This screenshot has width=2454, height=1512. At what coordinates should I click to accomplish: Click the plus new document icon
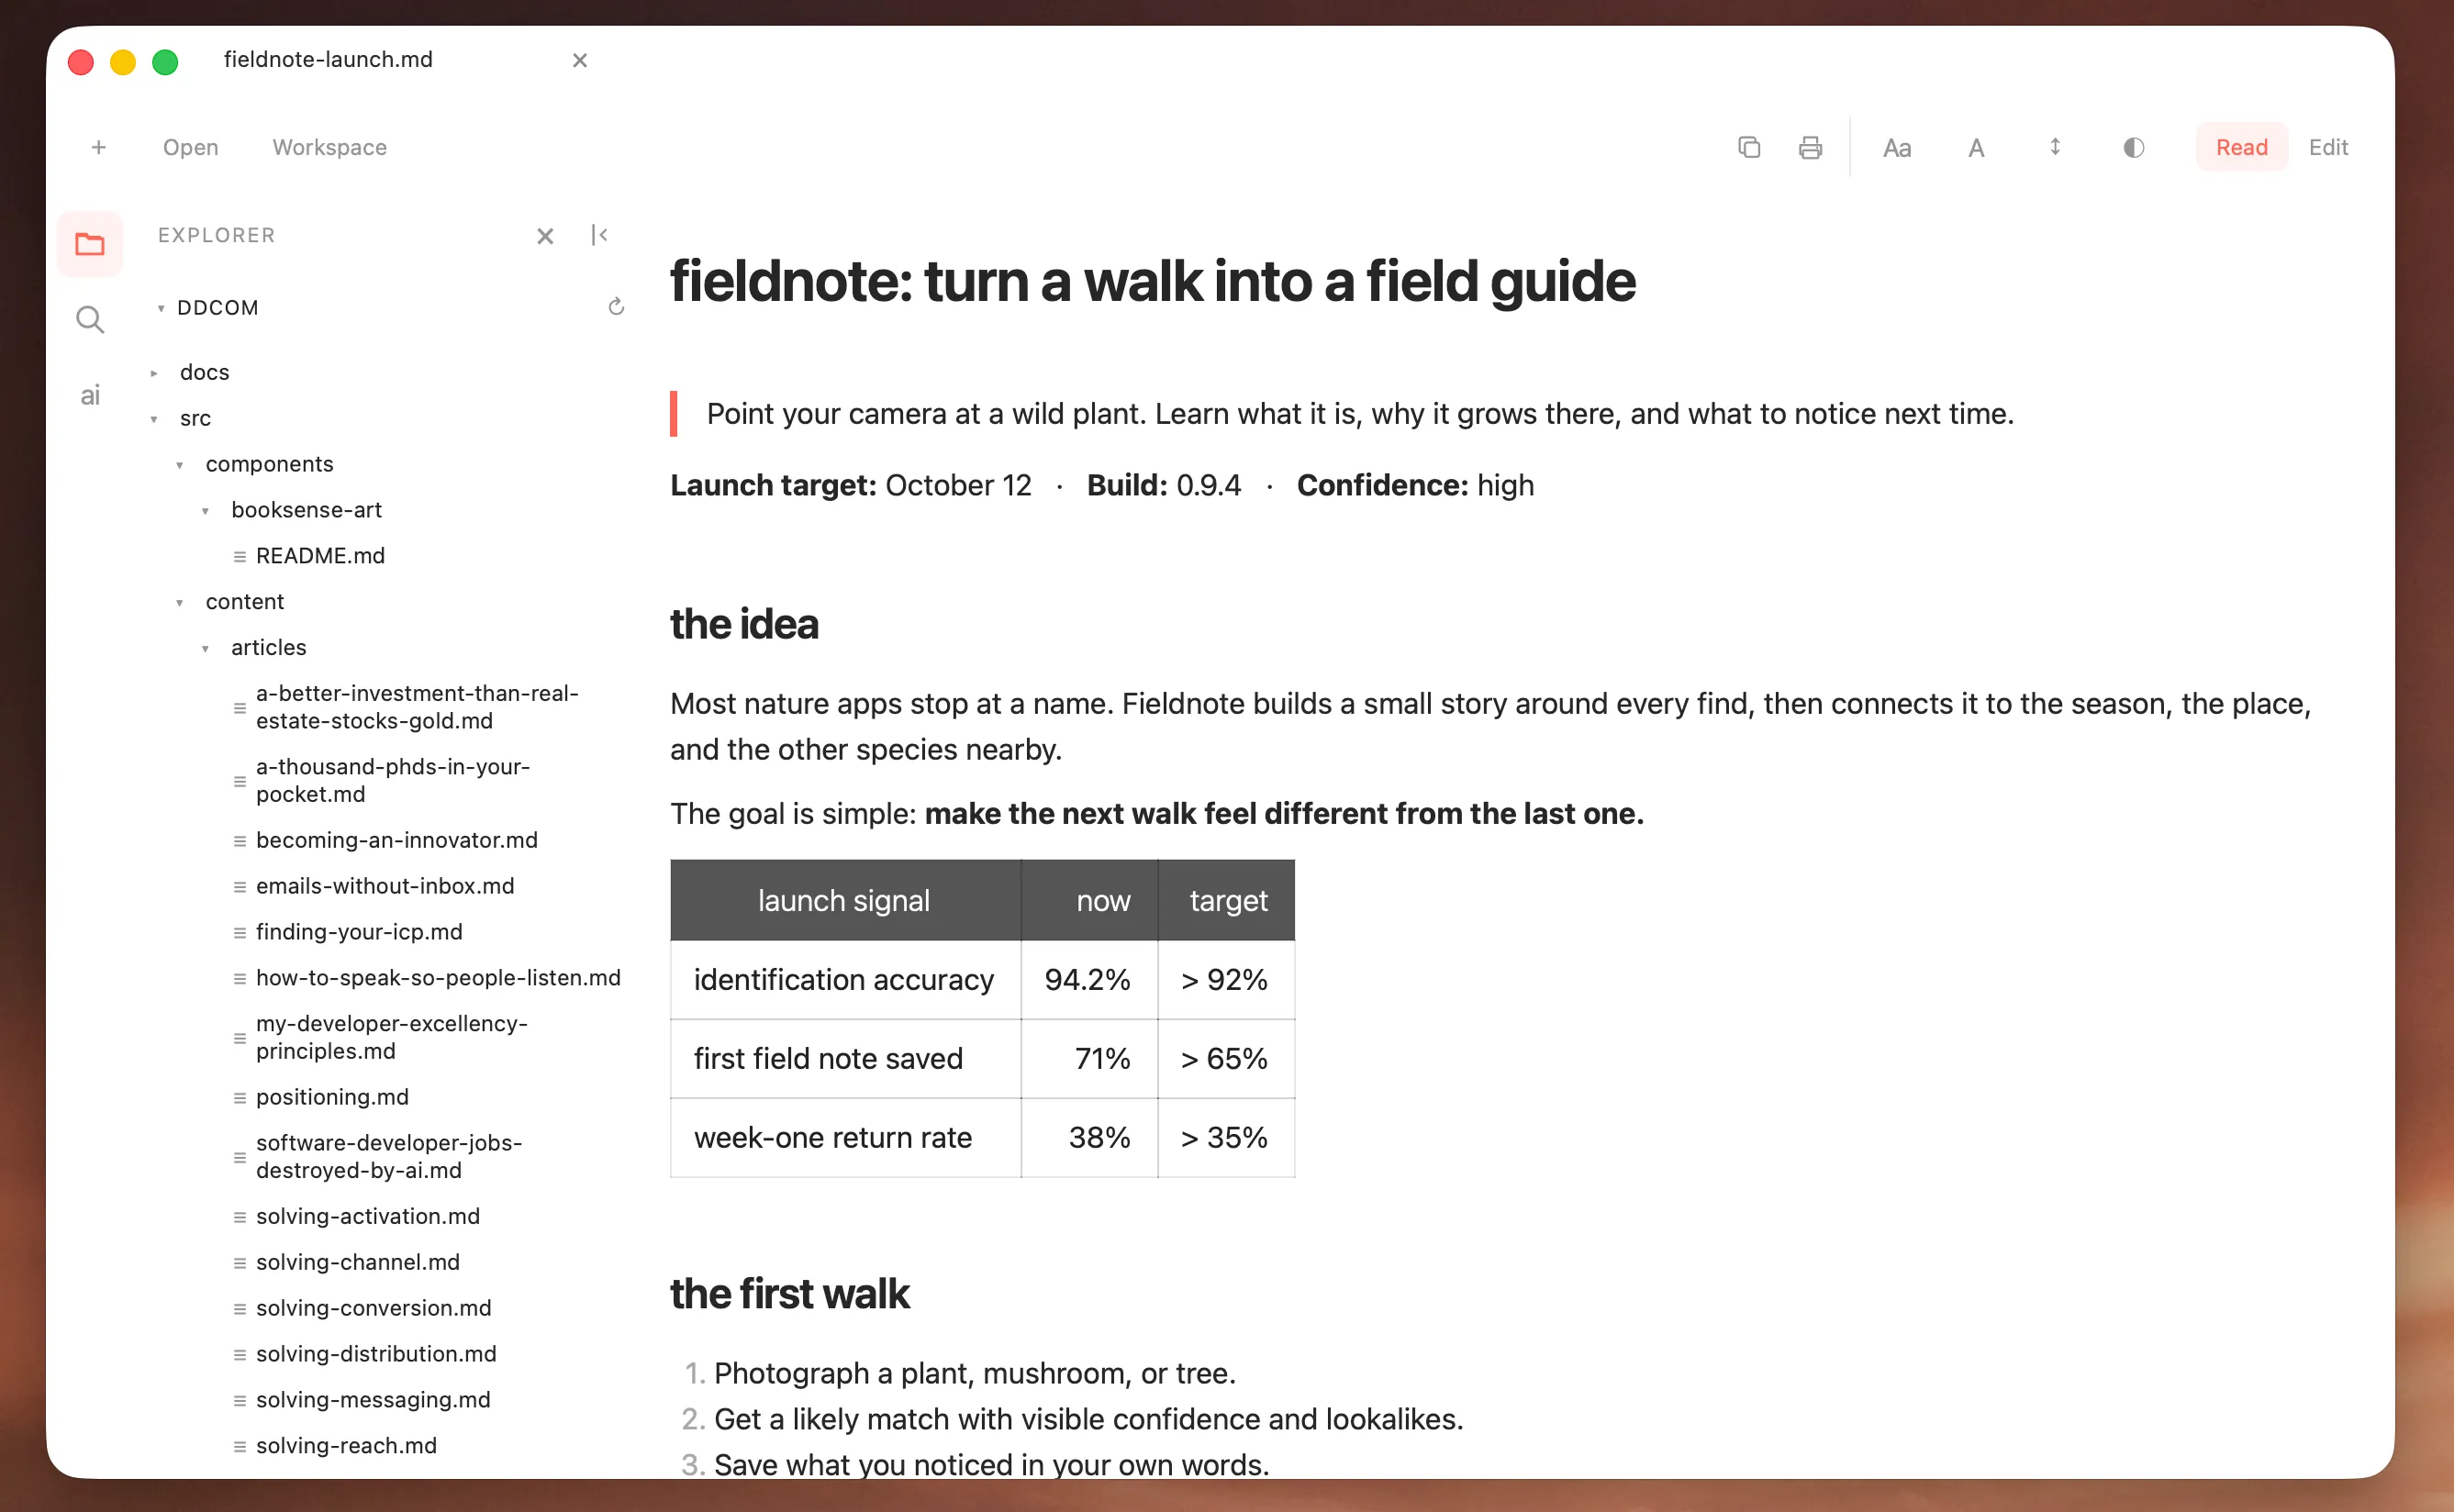(99, 147)
